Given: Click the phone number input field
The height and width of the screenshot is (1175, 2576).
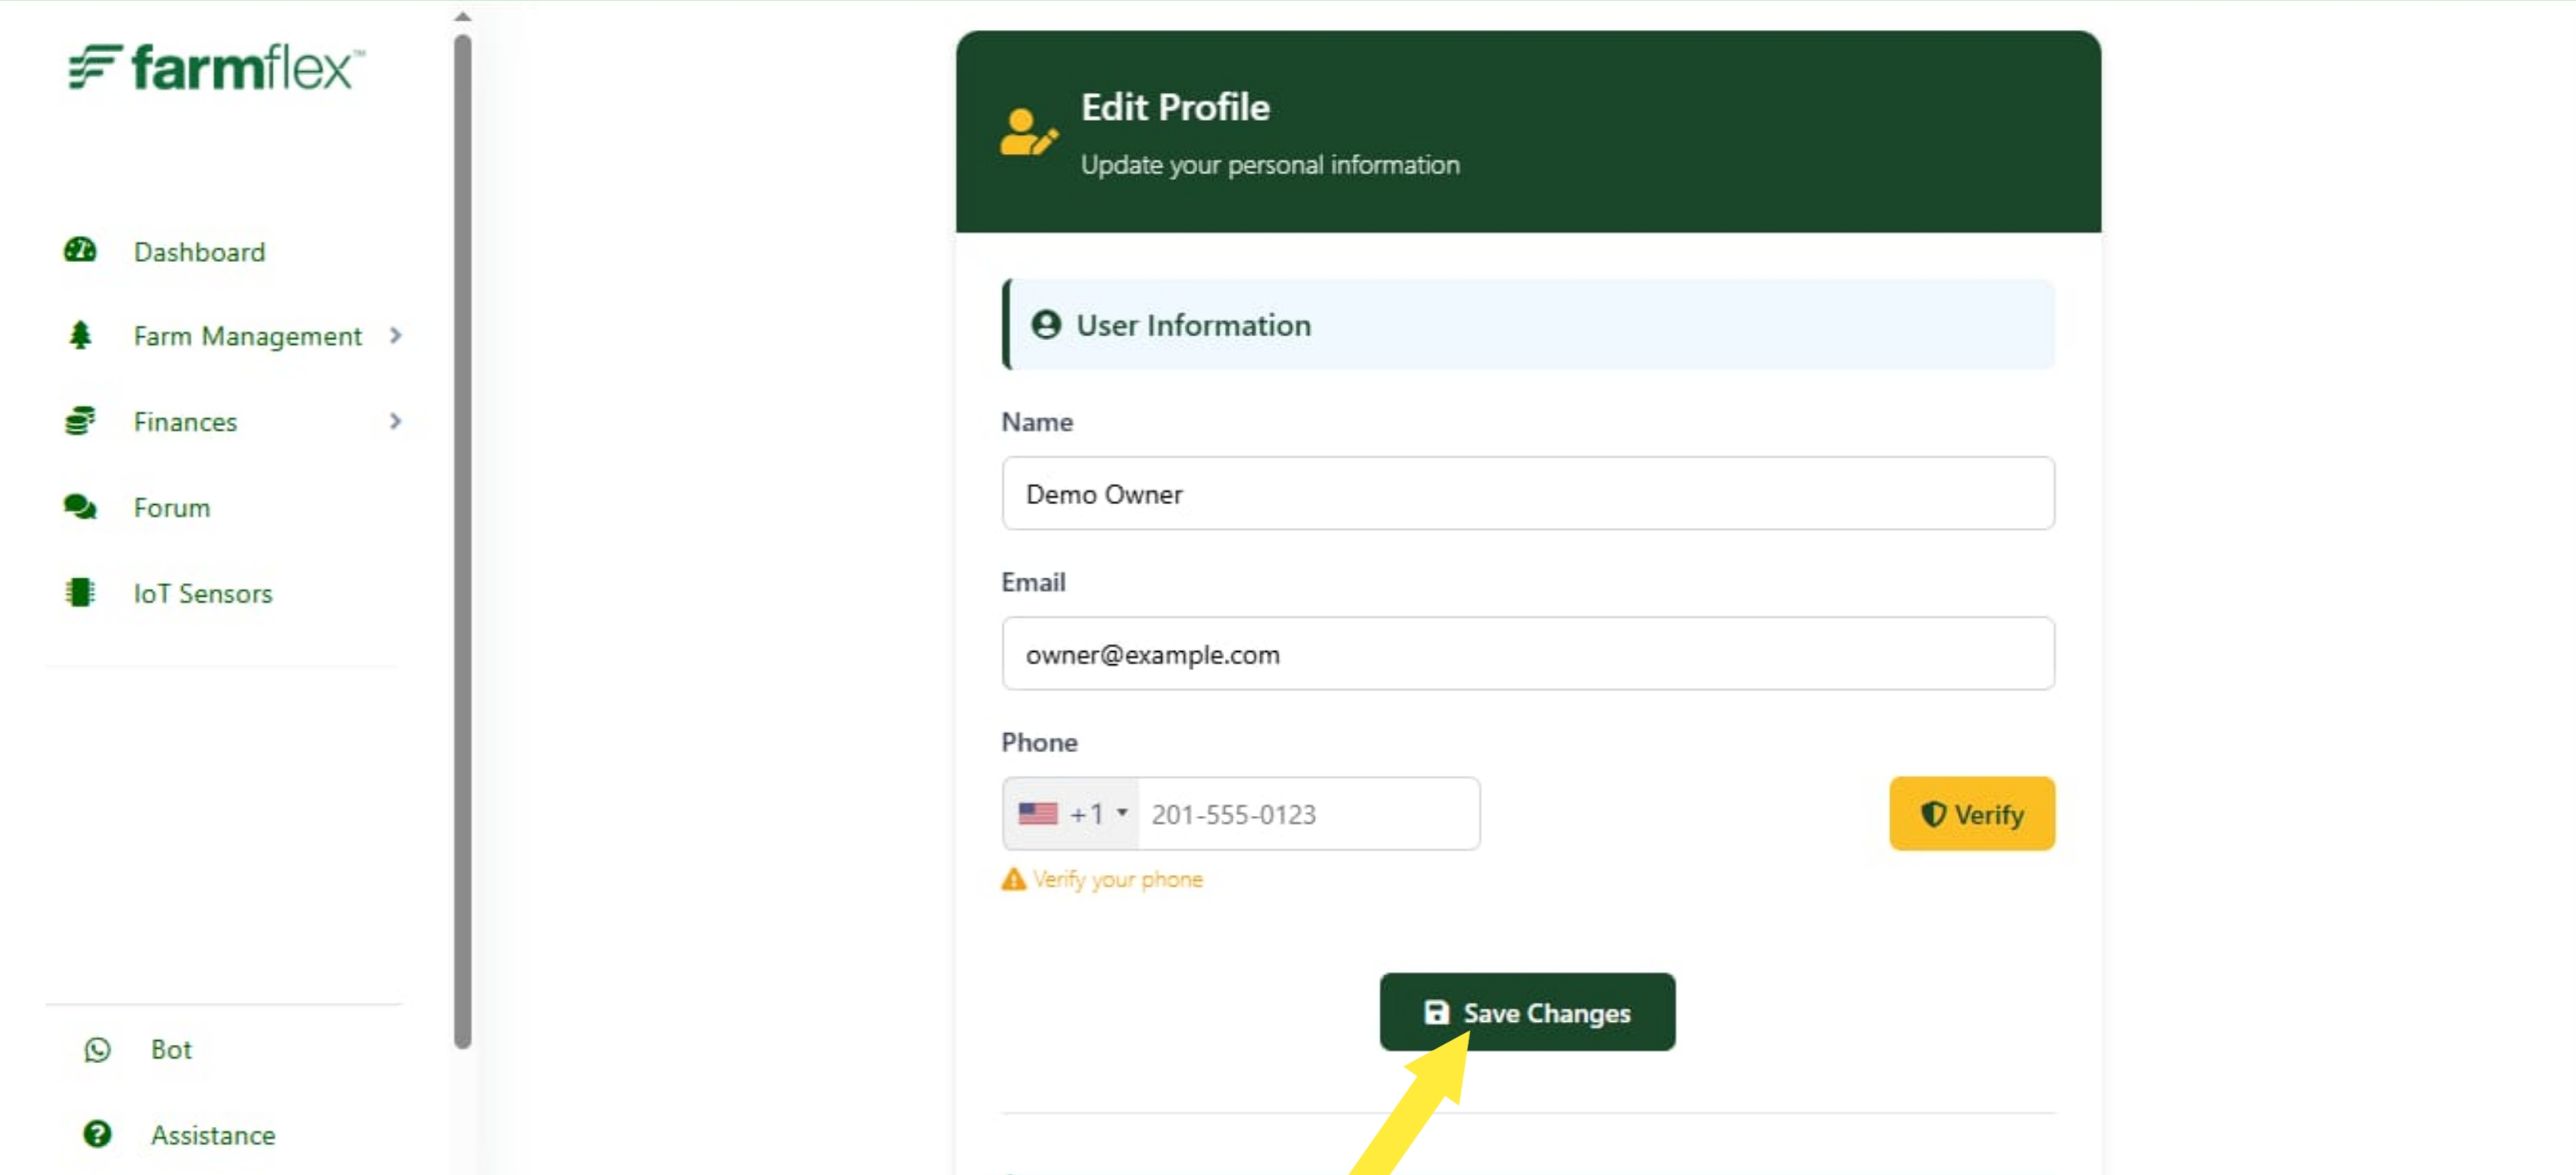Looking at the screenshot, I should point(1309,814).
